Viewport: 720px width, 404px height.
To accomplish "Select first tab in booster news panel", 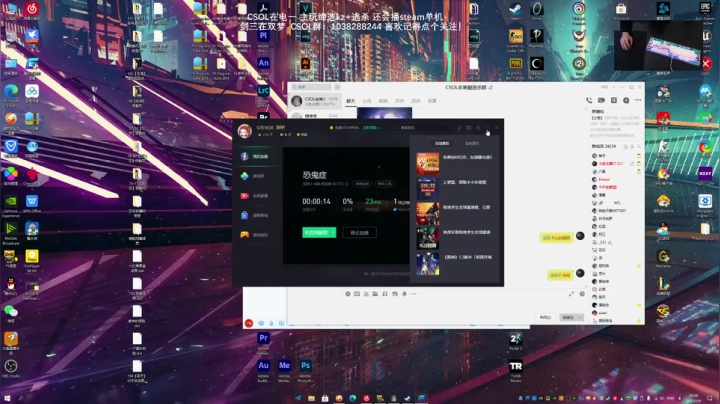I will click(x=442, y=143).
